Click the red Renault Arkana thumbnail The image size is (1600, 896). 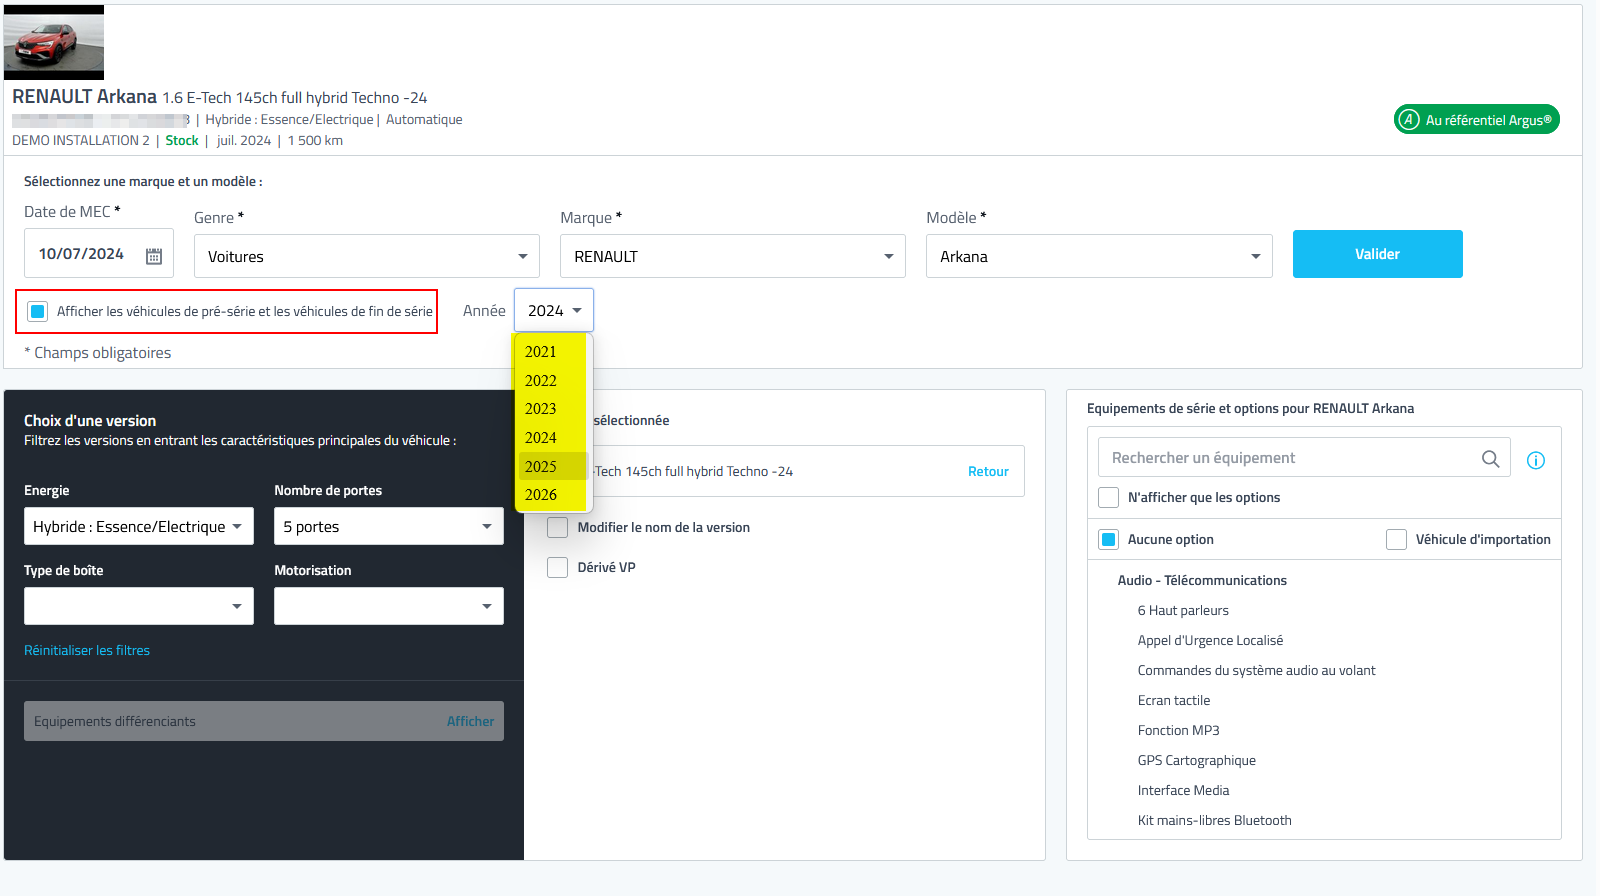pyautogui.click(x=54, y=42)
